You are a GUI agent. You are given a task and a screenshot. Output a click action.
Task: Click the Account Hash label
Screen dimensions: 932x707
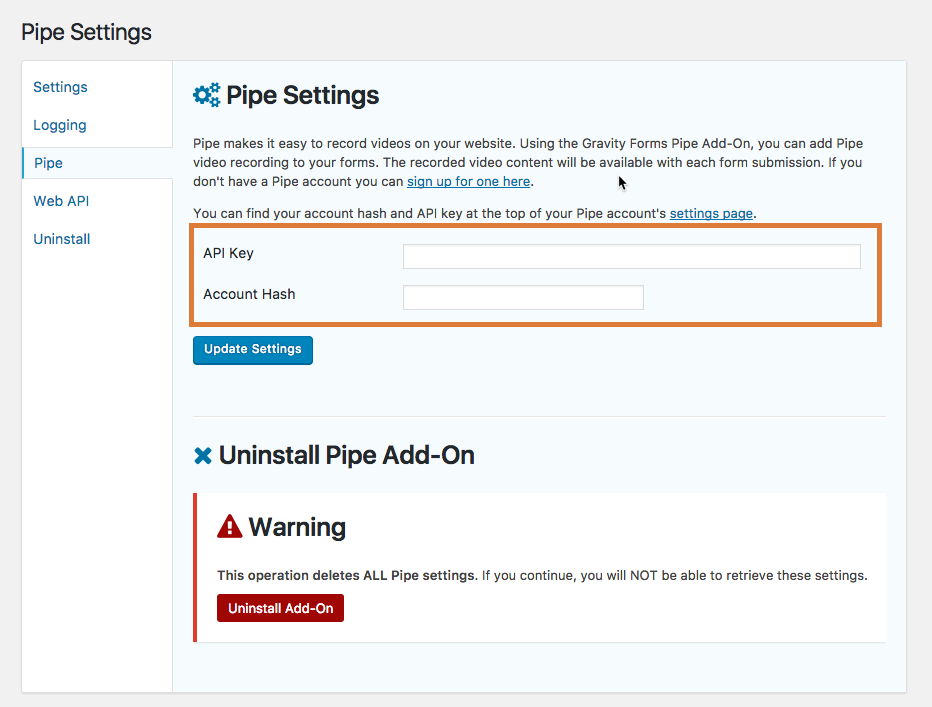click(x=249, y=294)
